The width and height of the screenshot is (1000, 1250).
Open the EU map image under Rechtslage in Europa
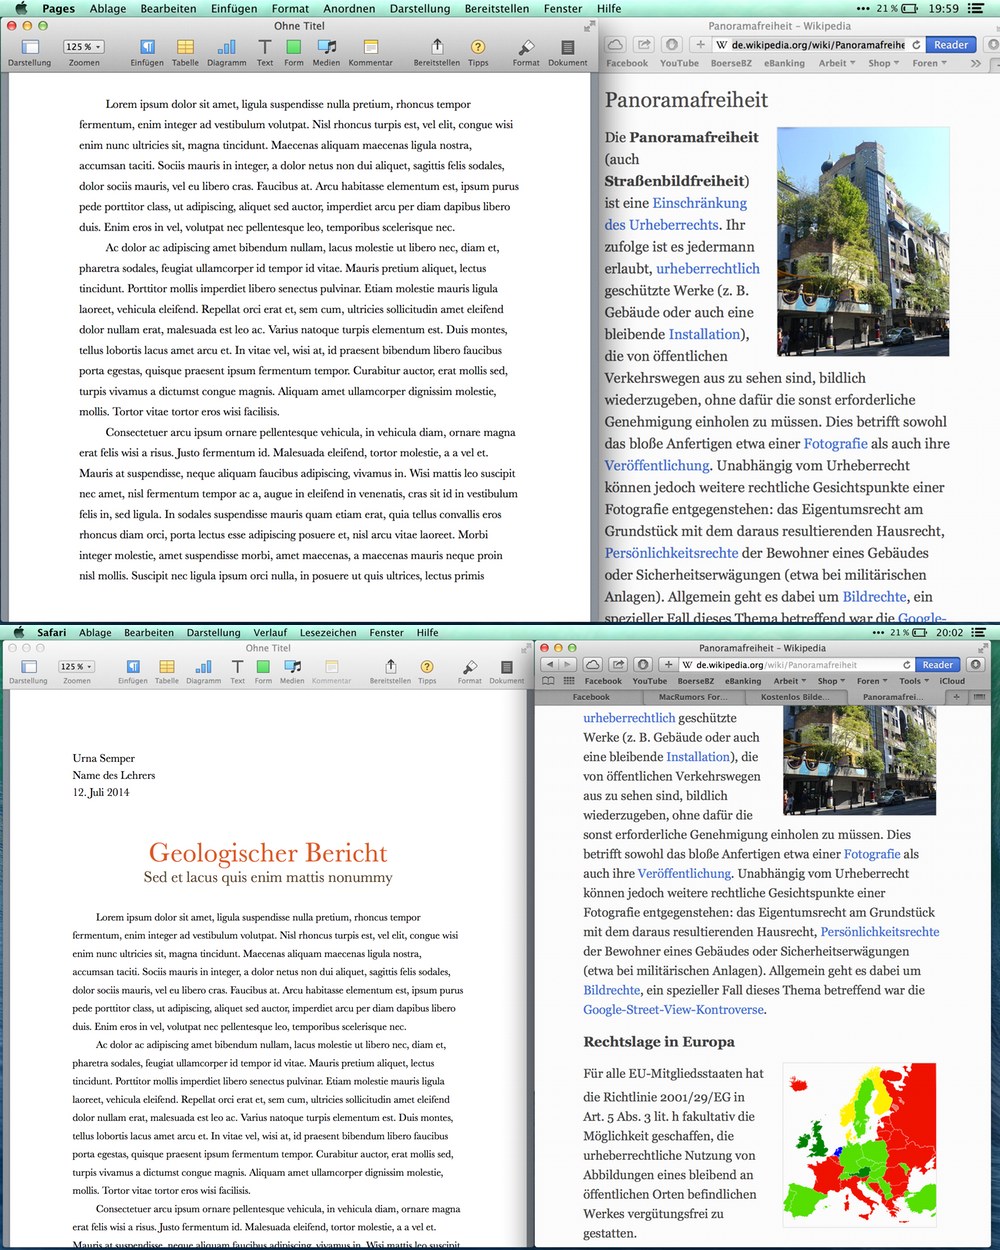860,1143
